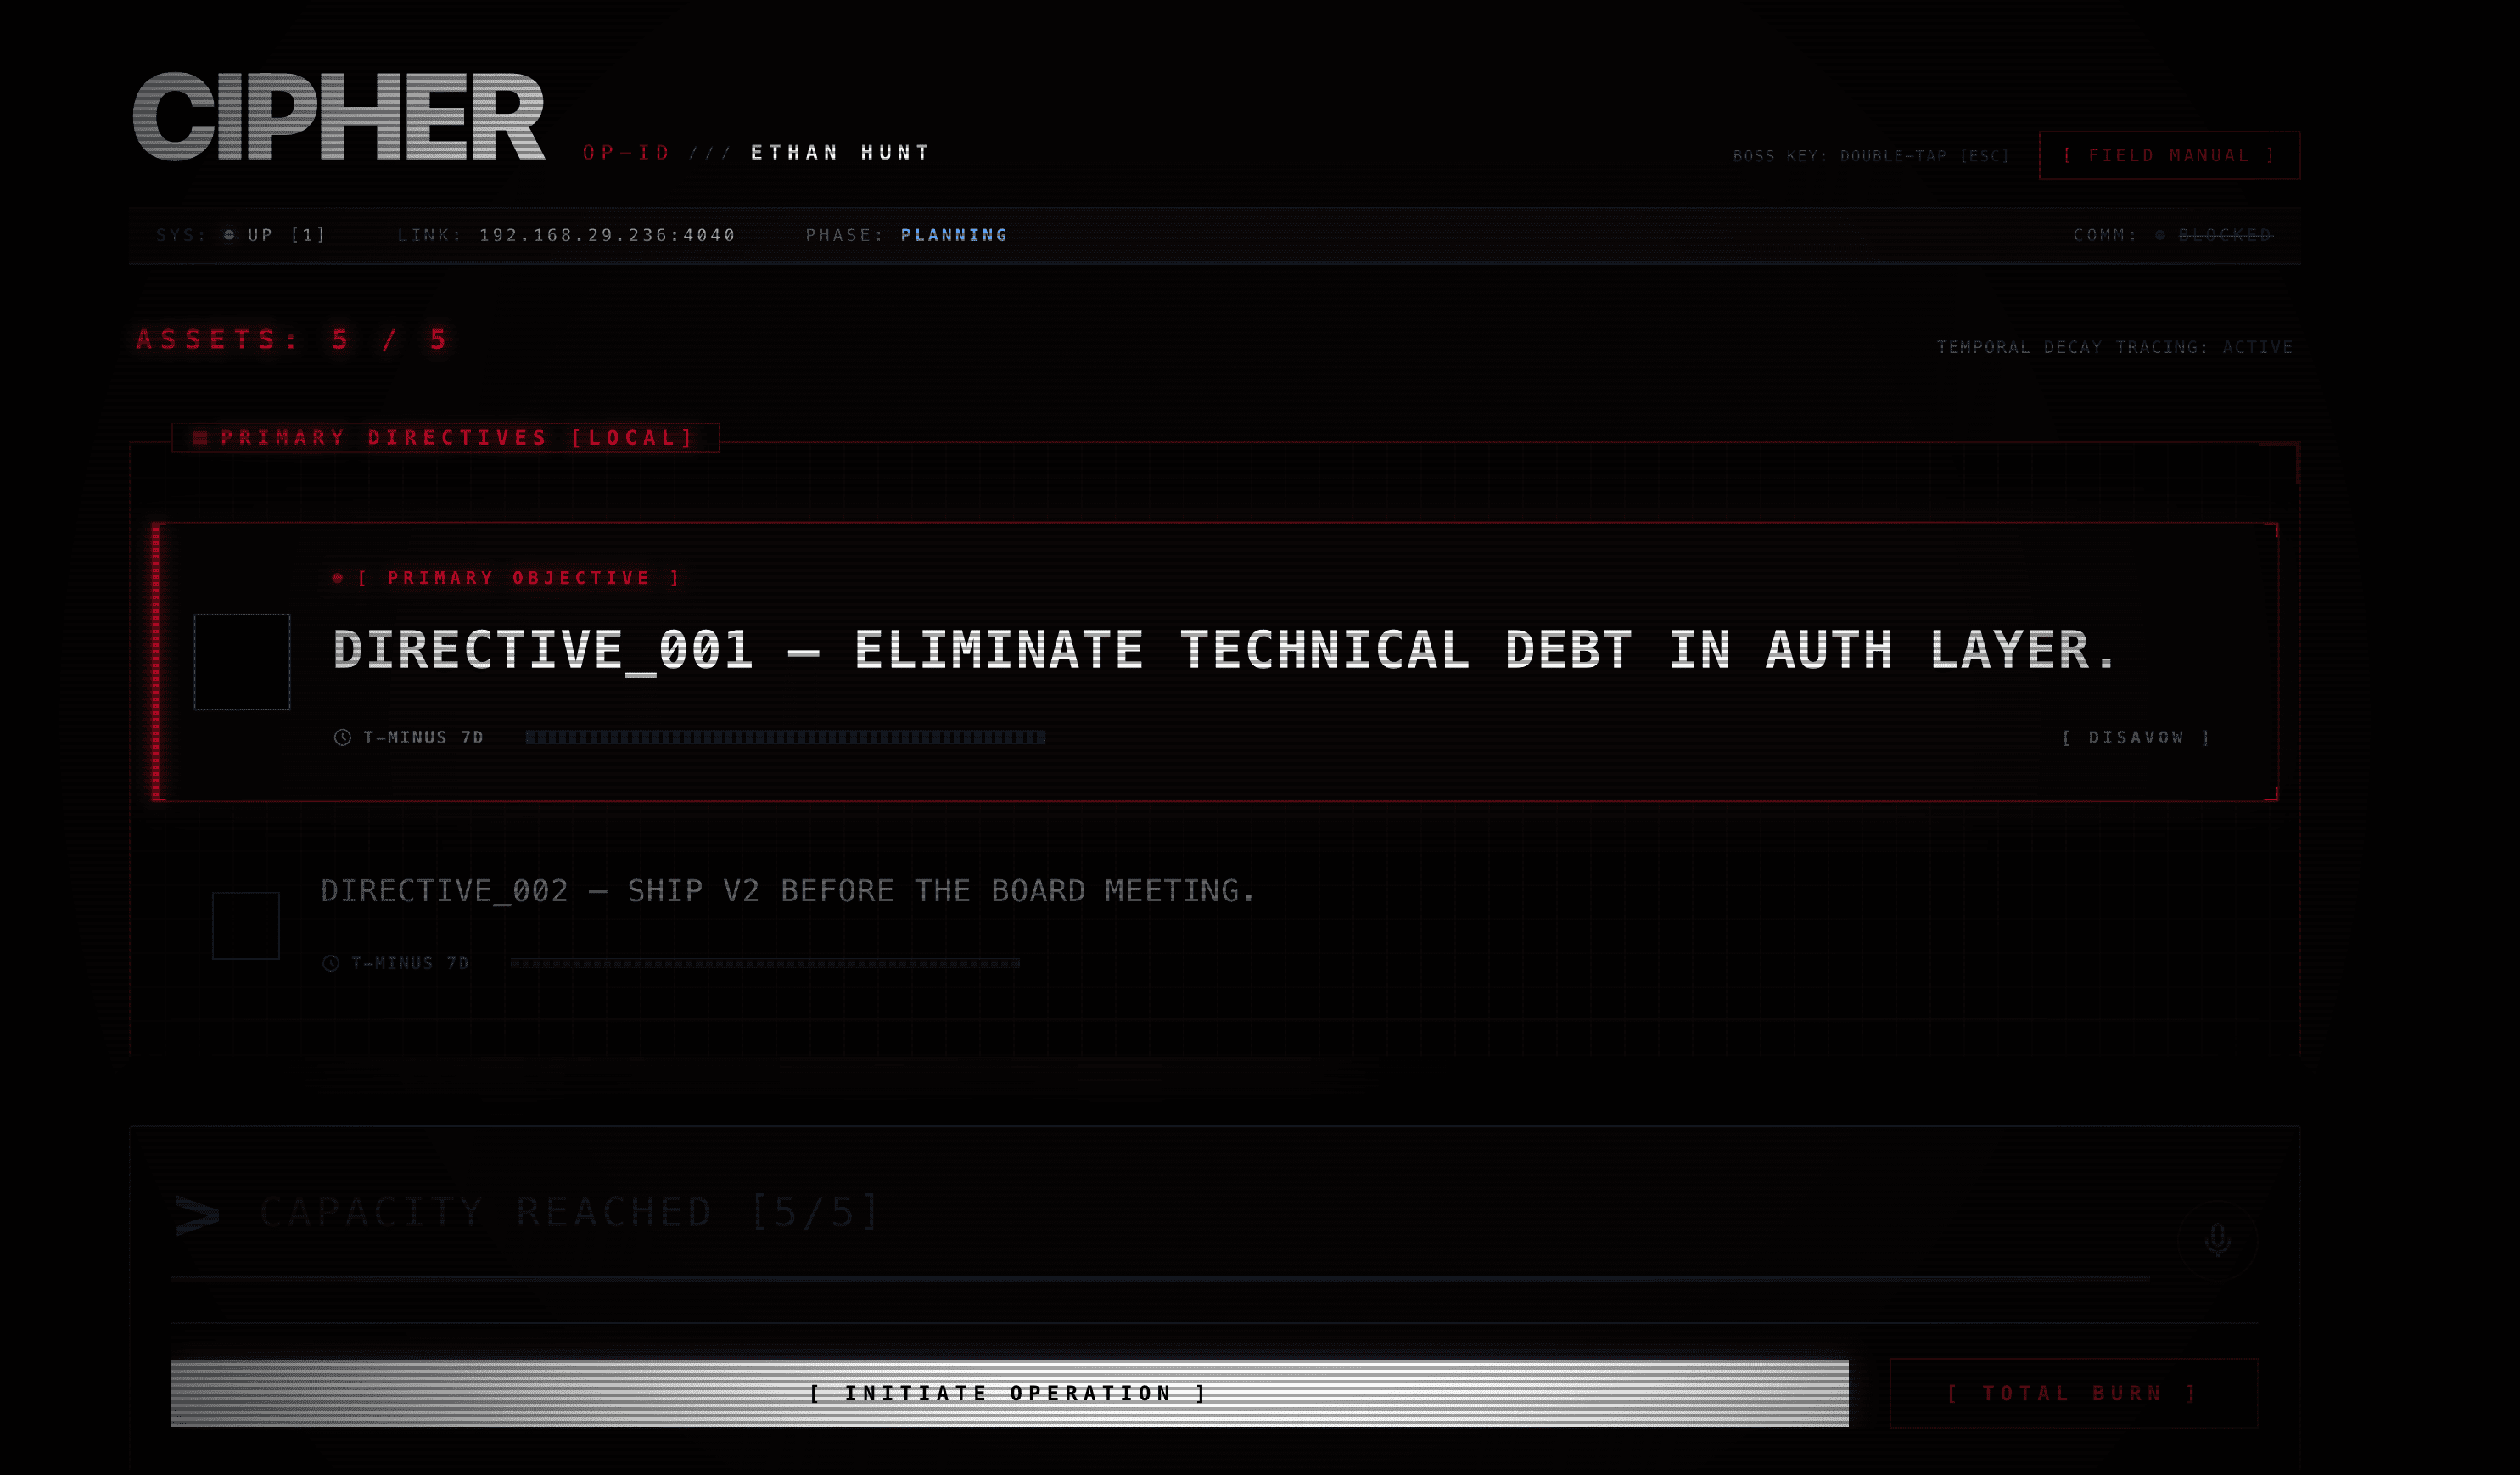The image size is (2520, 1475).
Task: Open the FIELD MANUAL
Action: (x=2168, y=155)
